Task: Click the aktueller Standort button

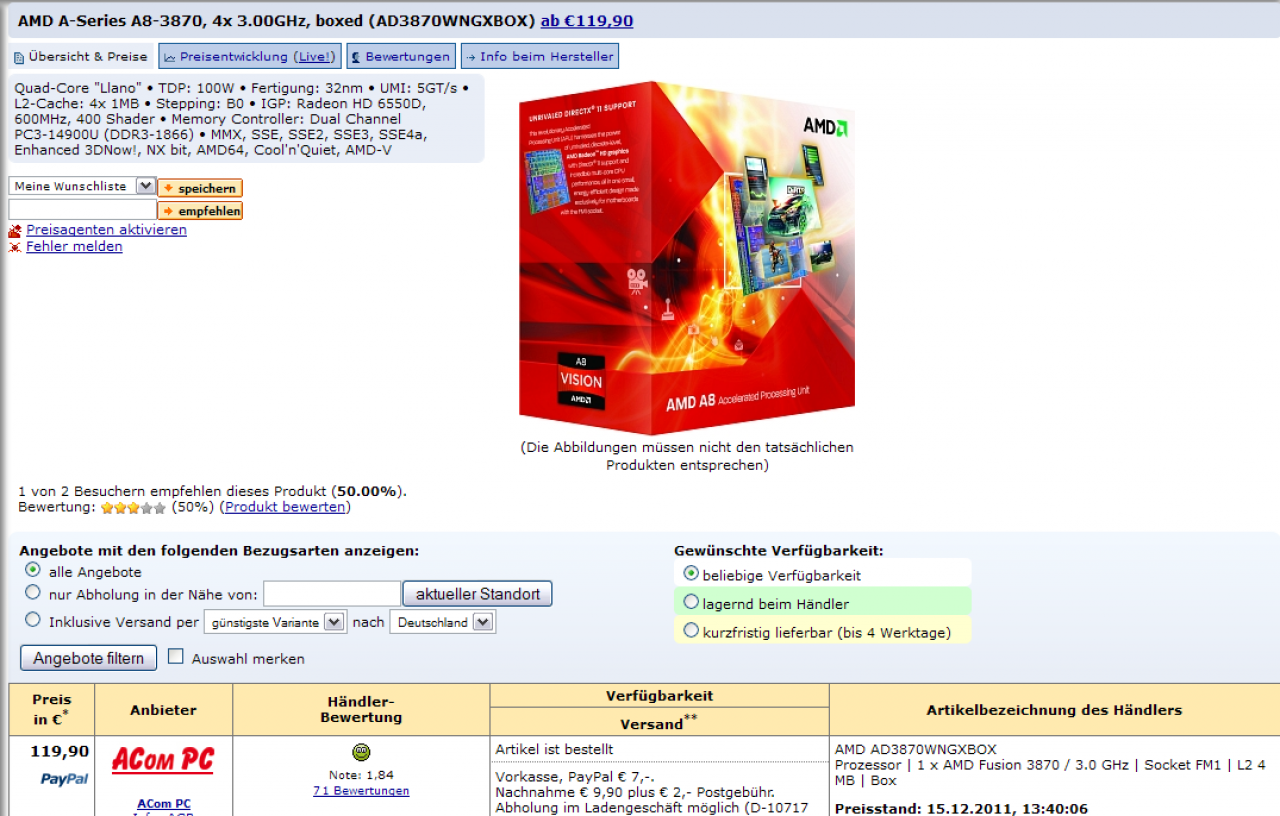Action: coord(477,594)
